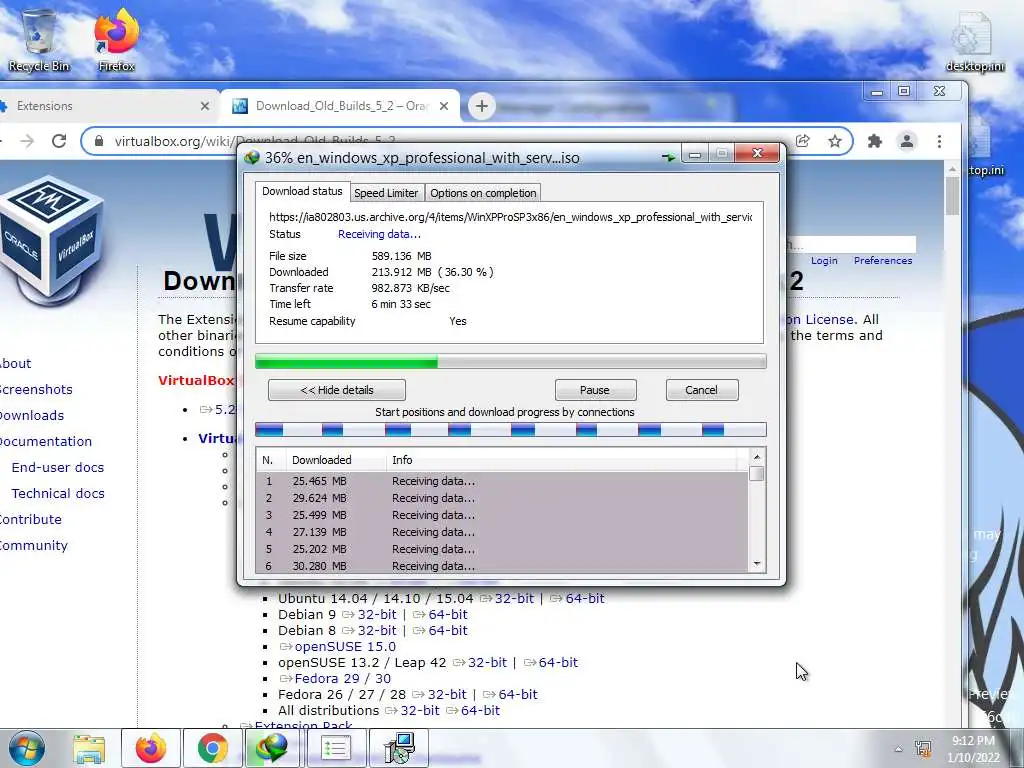Open the Firefox desktop shortcut
The width and height of the screenshot is (1024, 768).
point(116,39)
